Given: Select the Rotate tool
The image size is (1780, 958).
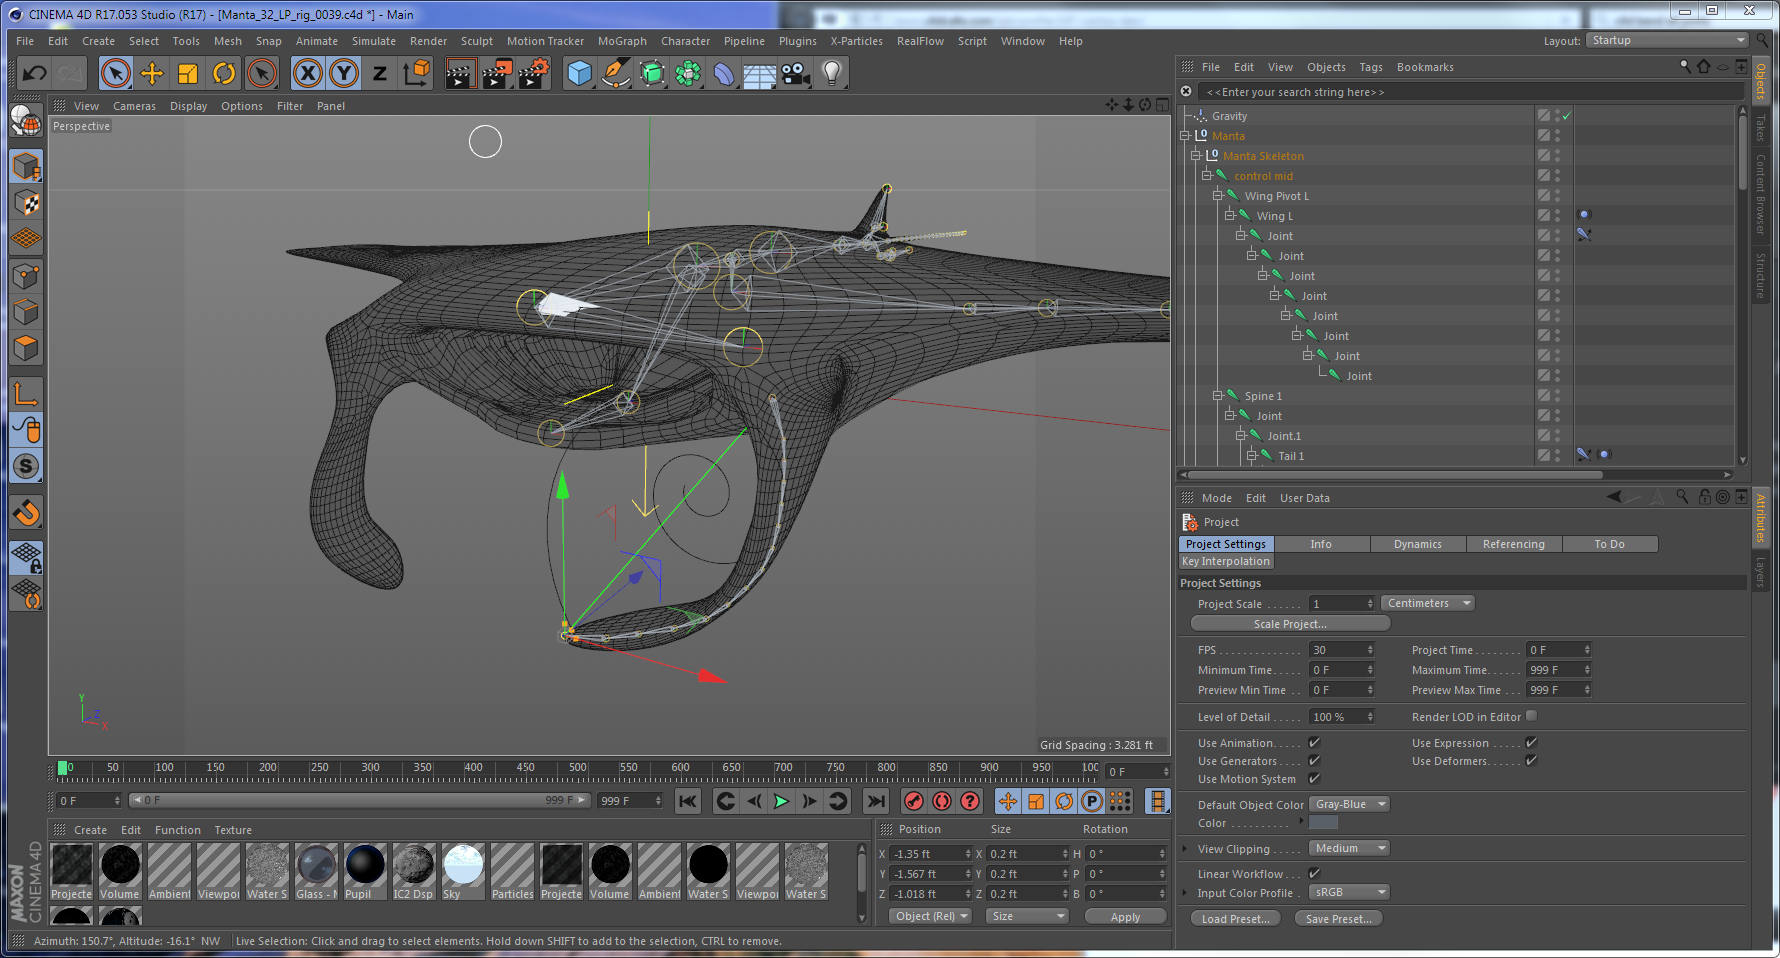Looking at the screenshot, I should click(x=224, y=73).
